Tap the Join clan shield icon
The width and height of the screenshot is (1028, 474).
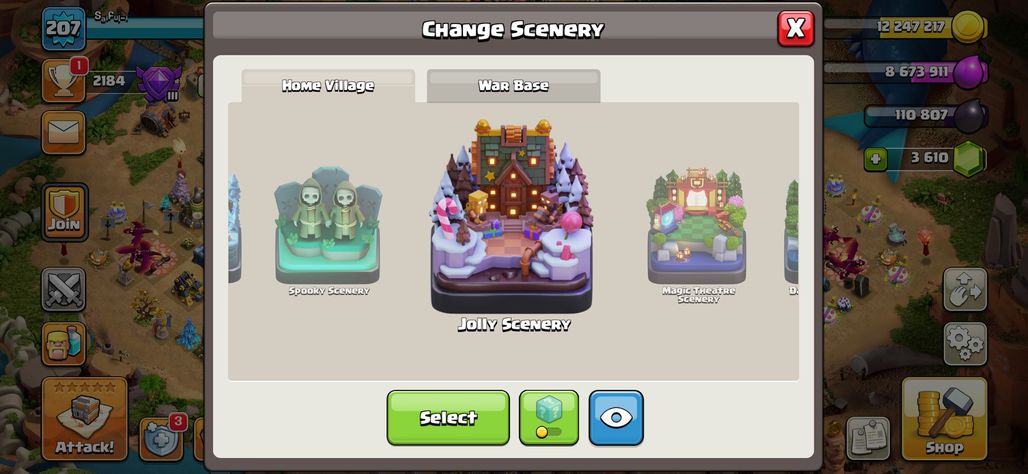(x=64, y=212)
